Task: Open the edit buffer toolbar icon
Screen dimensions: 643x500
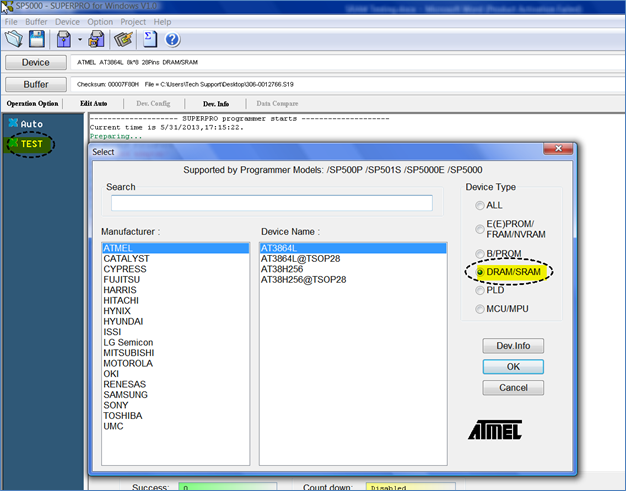Action: (124, 39)
